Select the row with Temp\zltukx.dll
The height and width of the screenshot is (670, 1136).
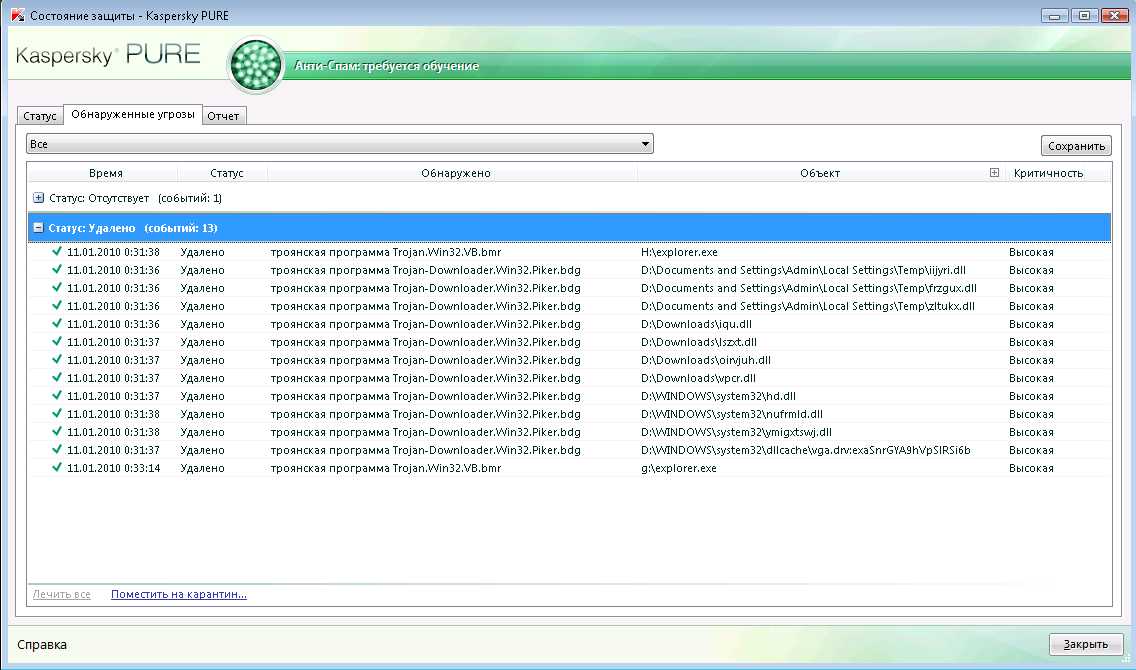[569, 306]
